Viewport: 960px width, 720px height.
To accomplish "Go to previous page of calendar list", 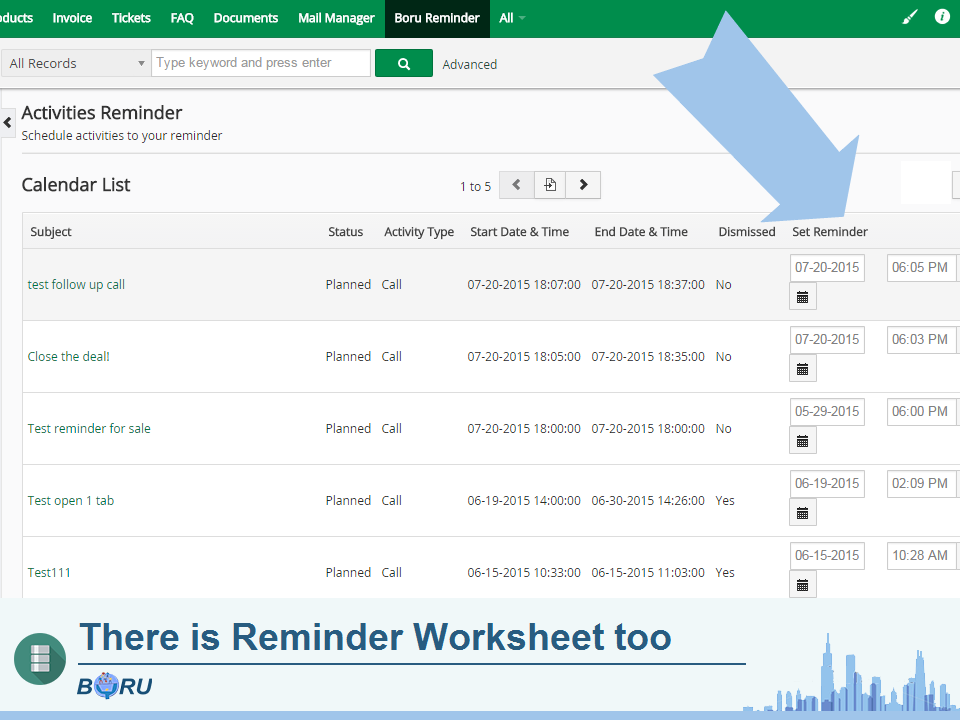I will point(516,185).
